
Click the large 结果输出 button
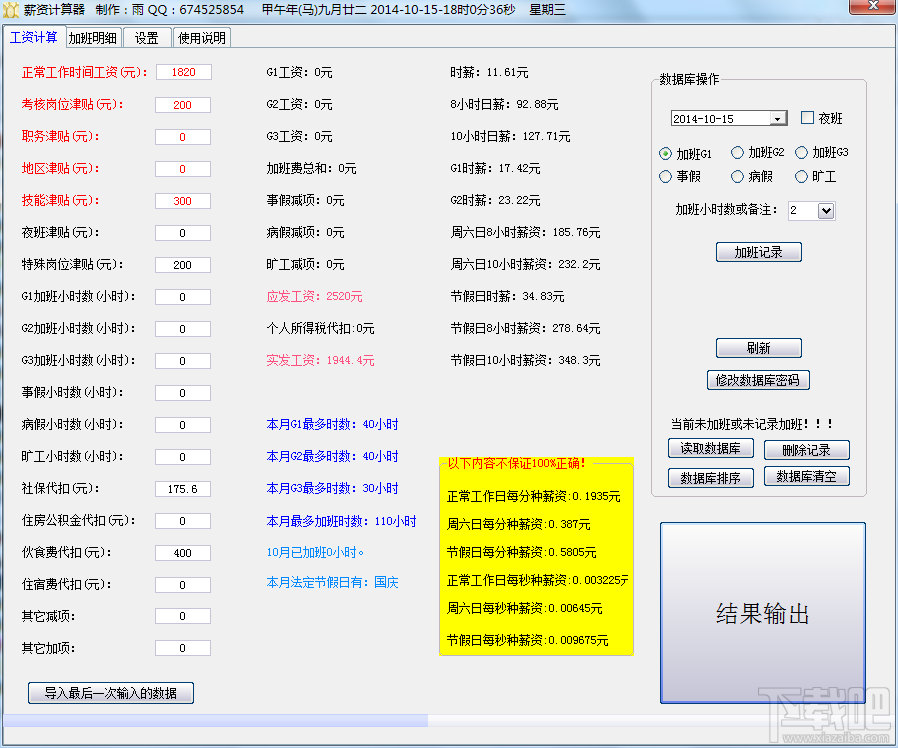(762, 612)
